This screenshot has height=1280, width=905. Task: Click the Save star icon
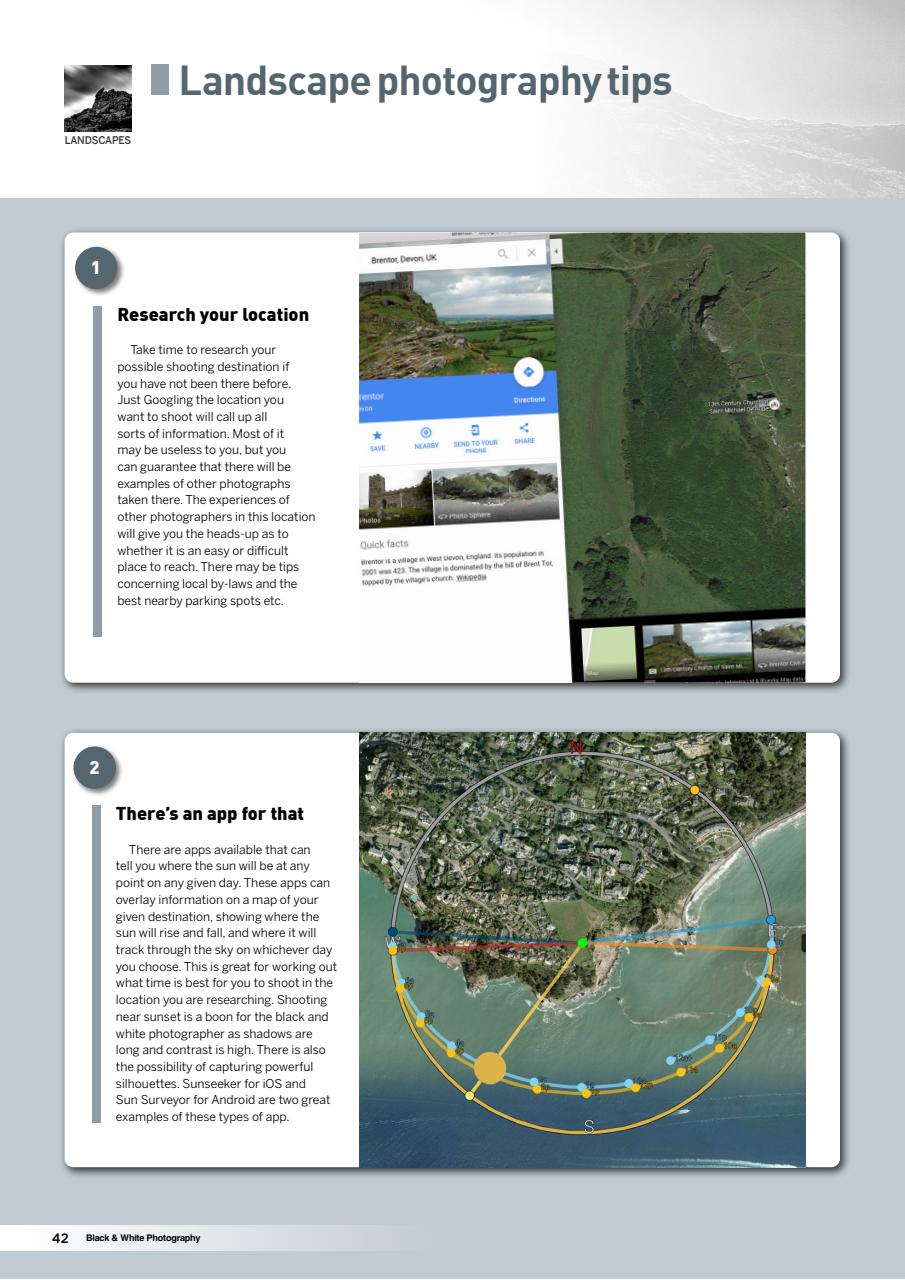click(377, 437)
